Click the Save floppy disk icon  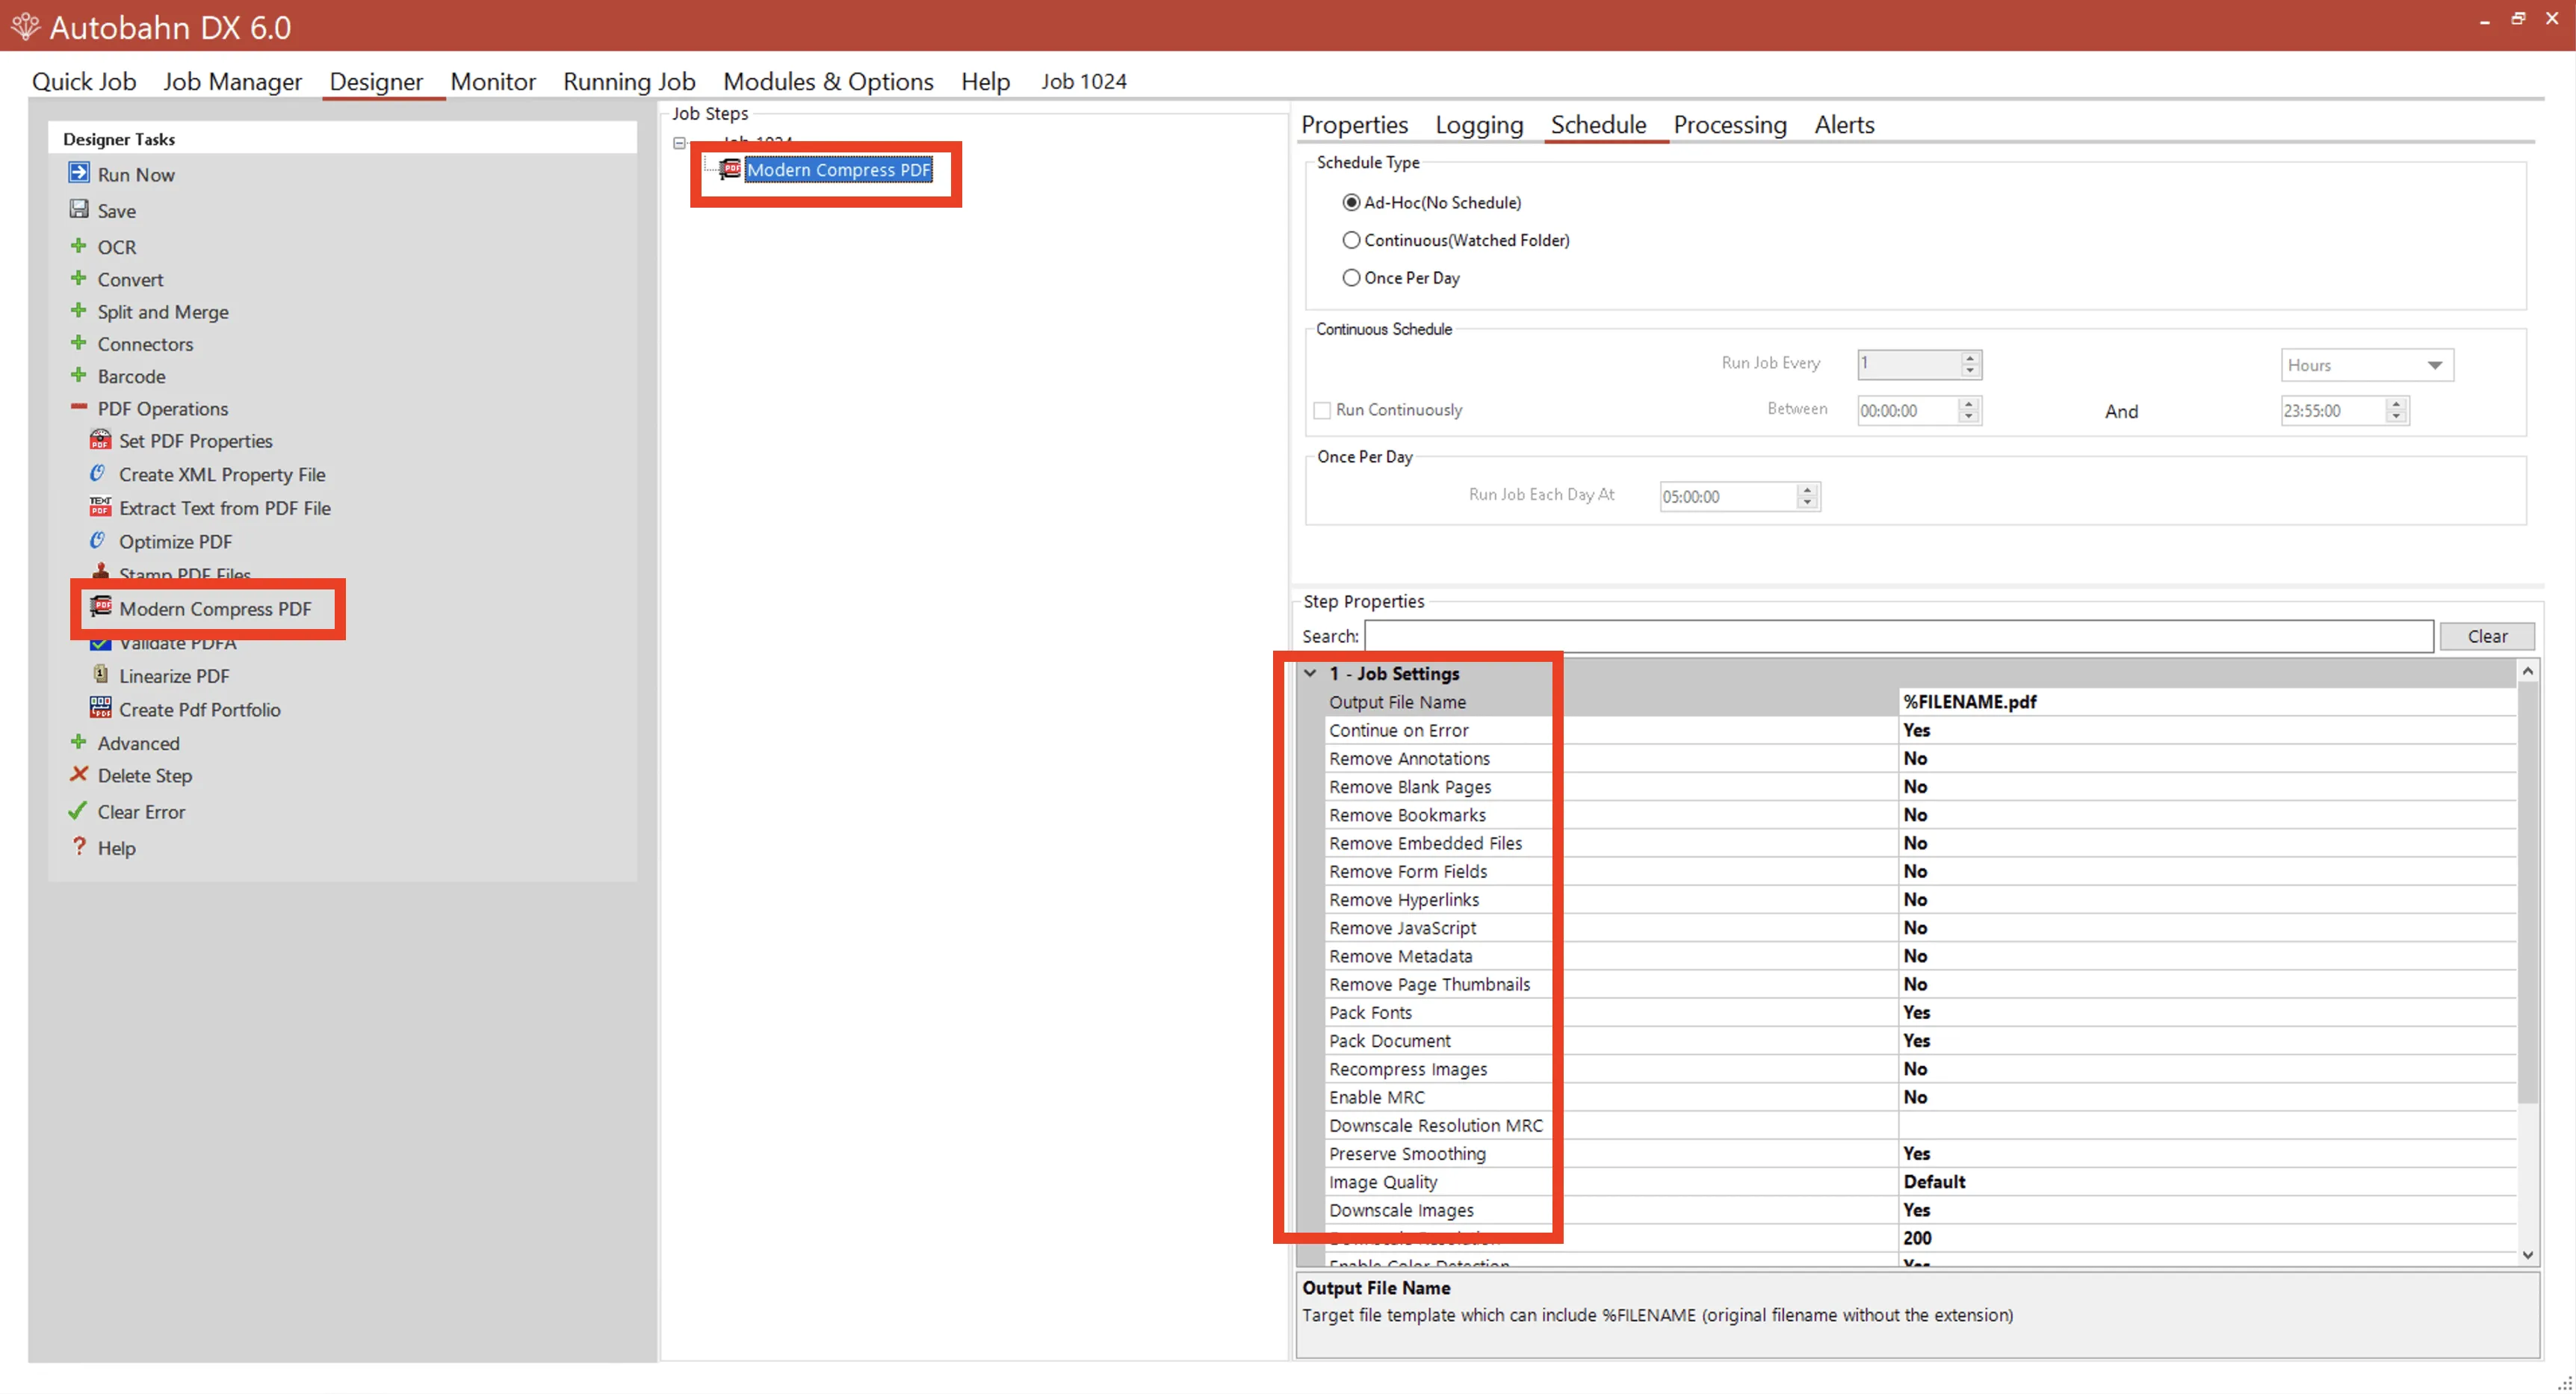click(79, 209)
